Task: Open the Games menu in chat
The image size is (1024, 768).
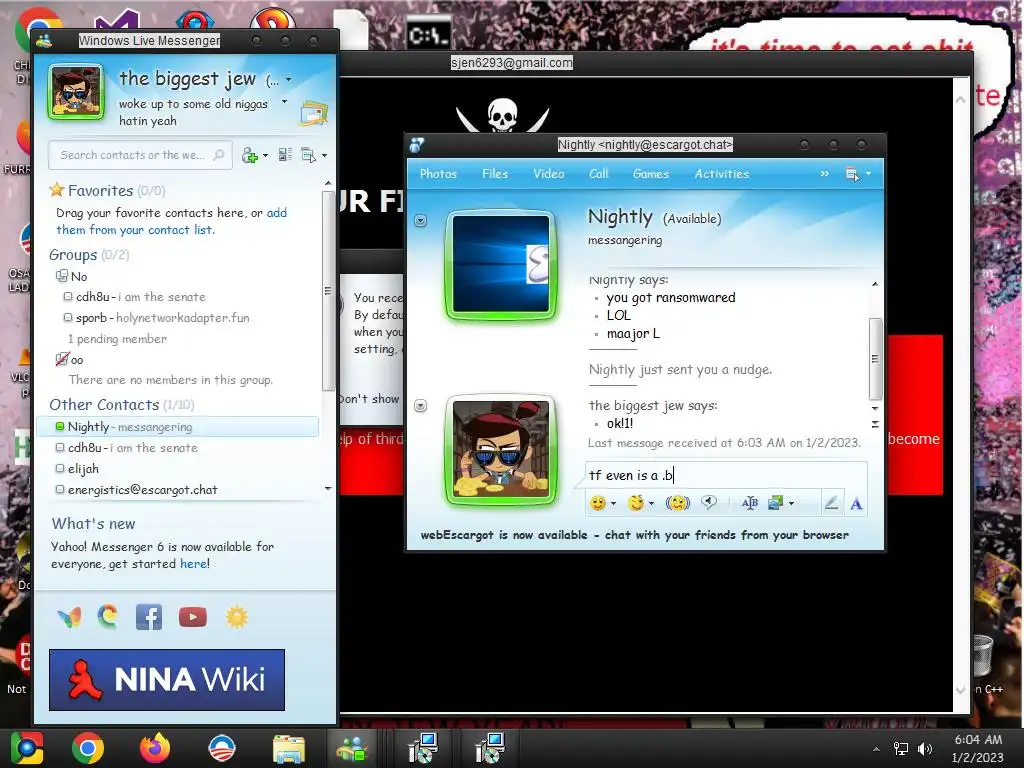Action: point(650,174)
